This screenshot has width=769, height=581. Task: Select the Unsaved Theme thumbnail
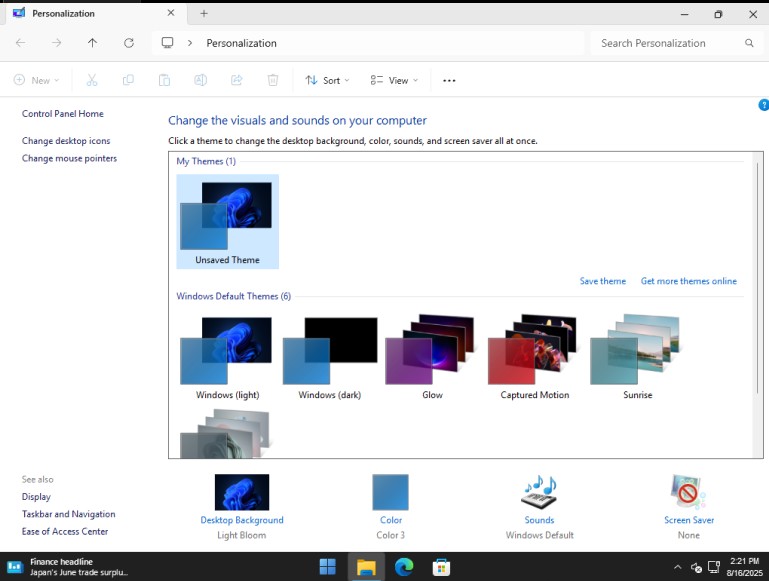point(228,221)
